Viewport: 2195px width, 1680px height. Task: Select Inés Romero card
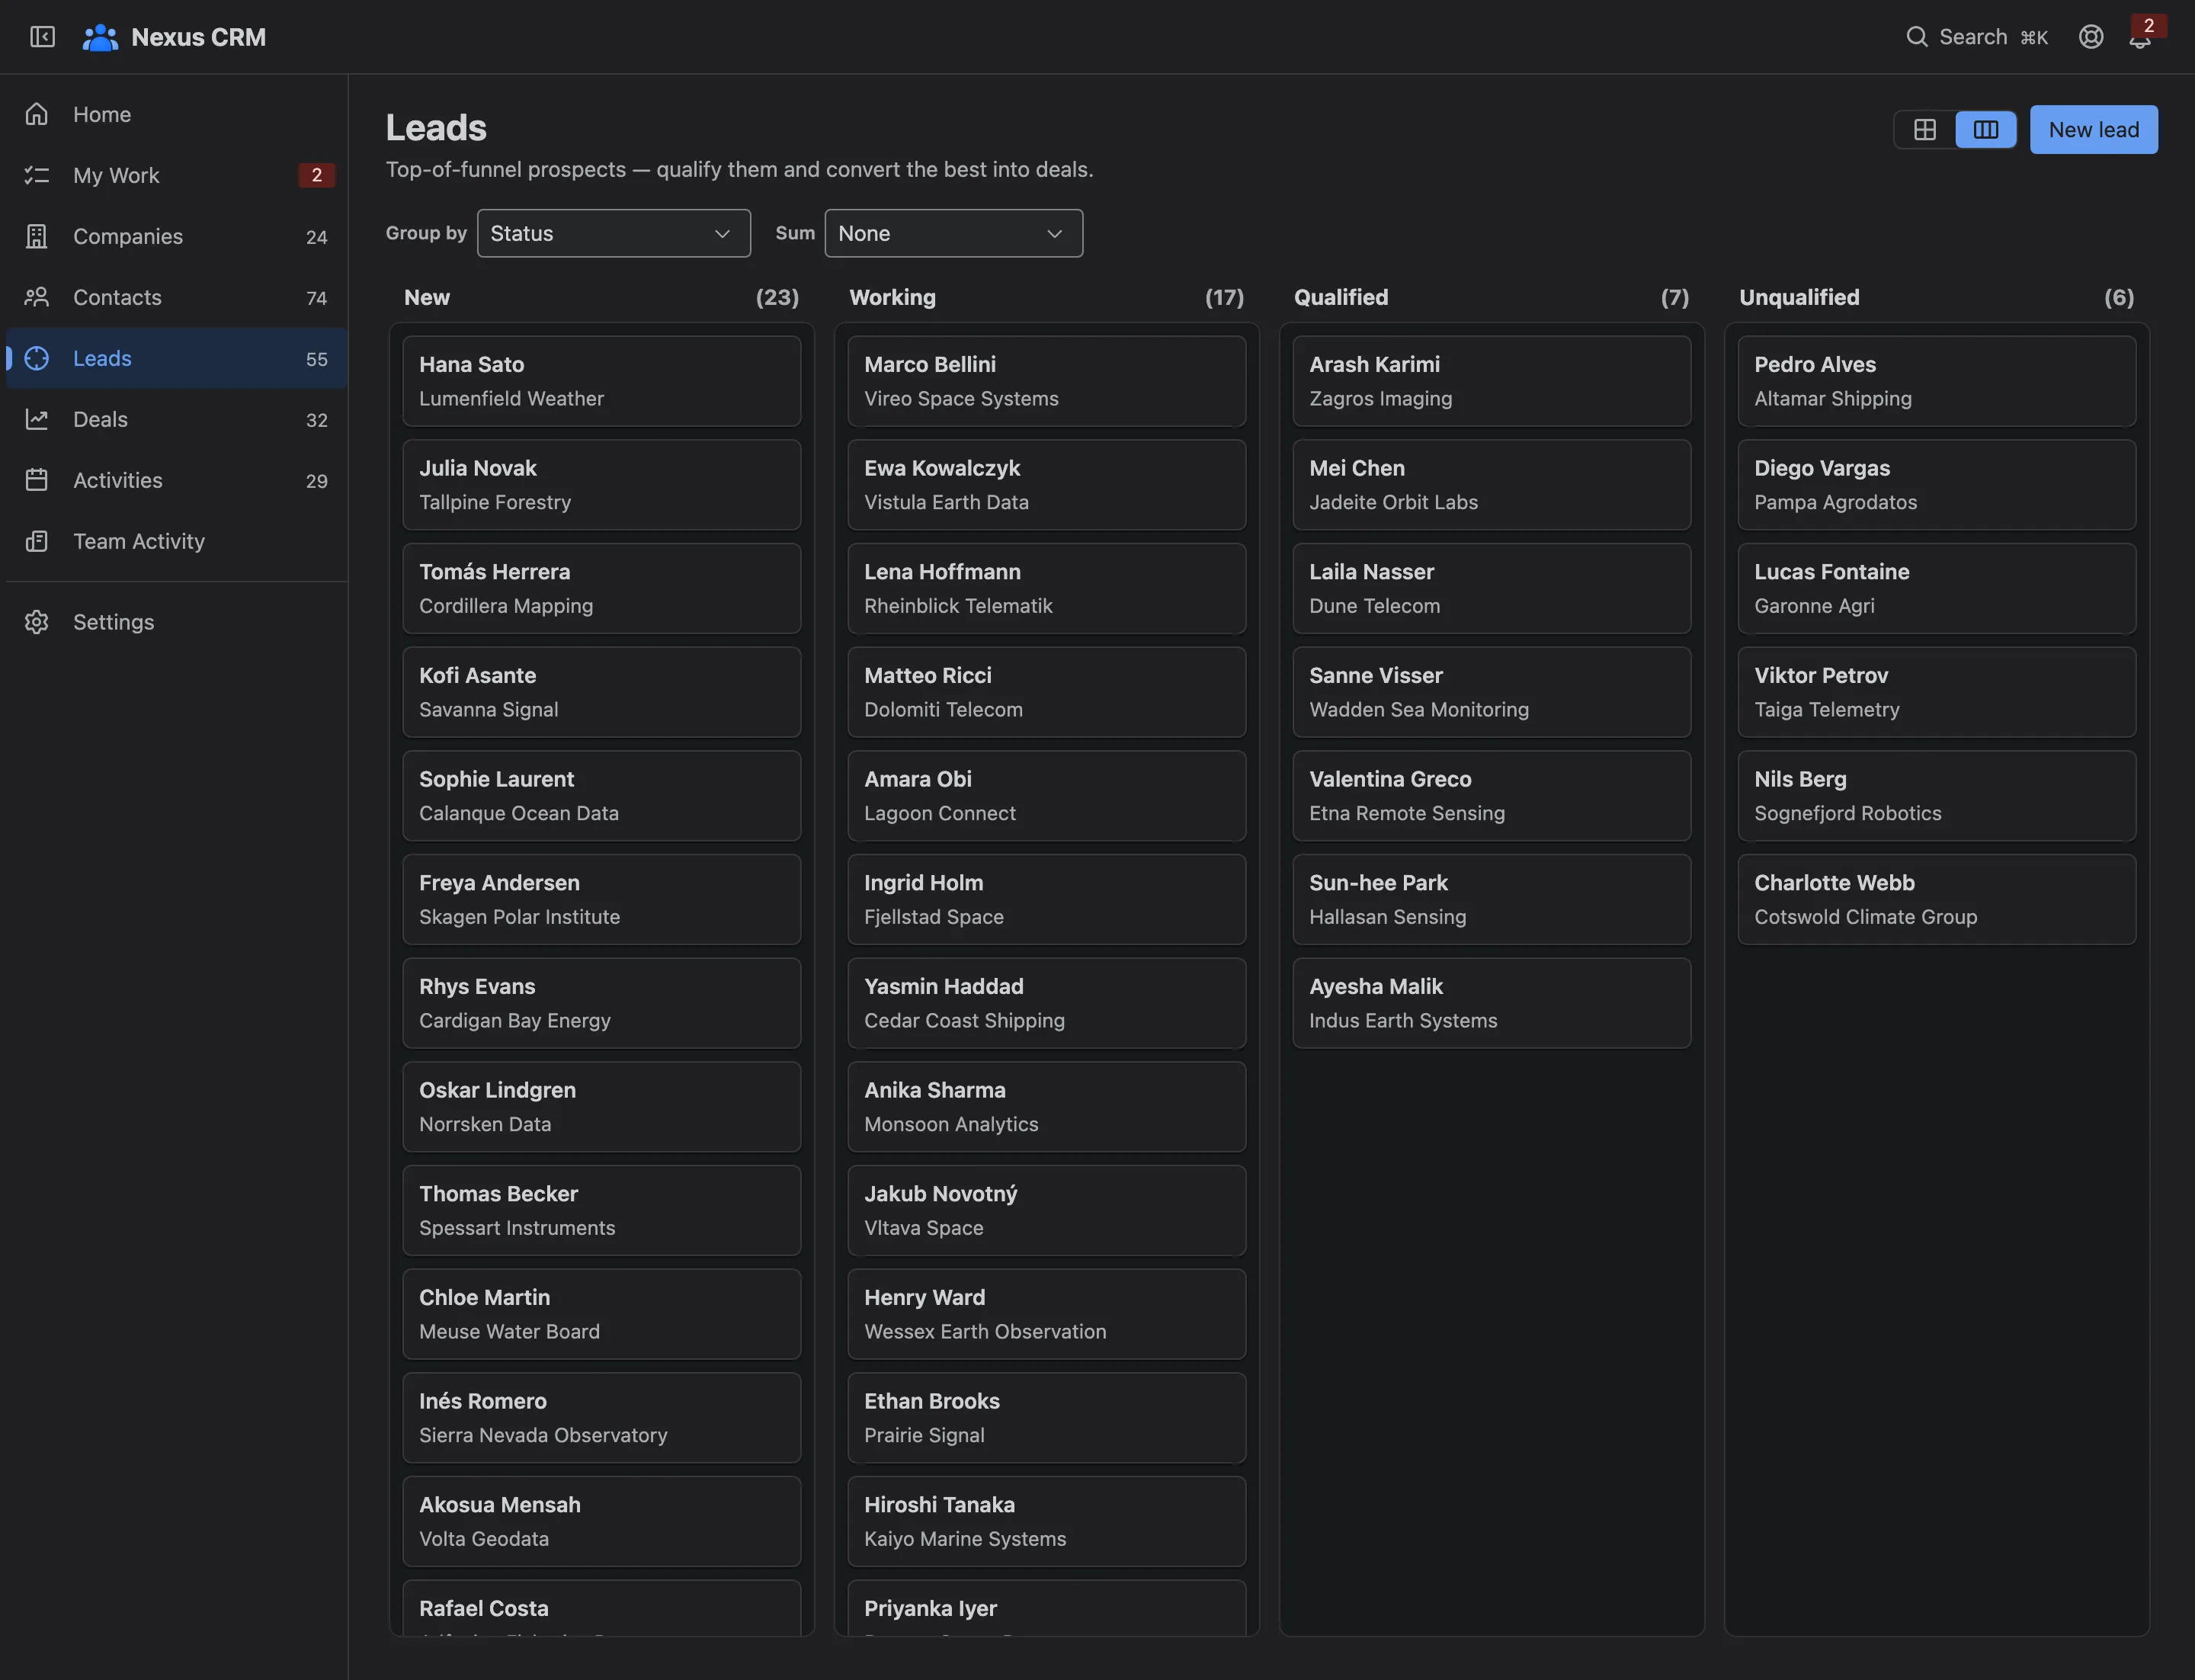coord(602,1418)
